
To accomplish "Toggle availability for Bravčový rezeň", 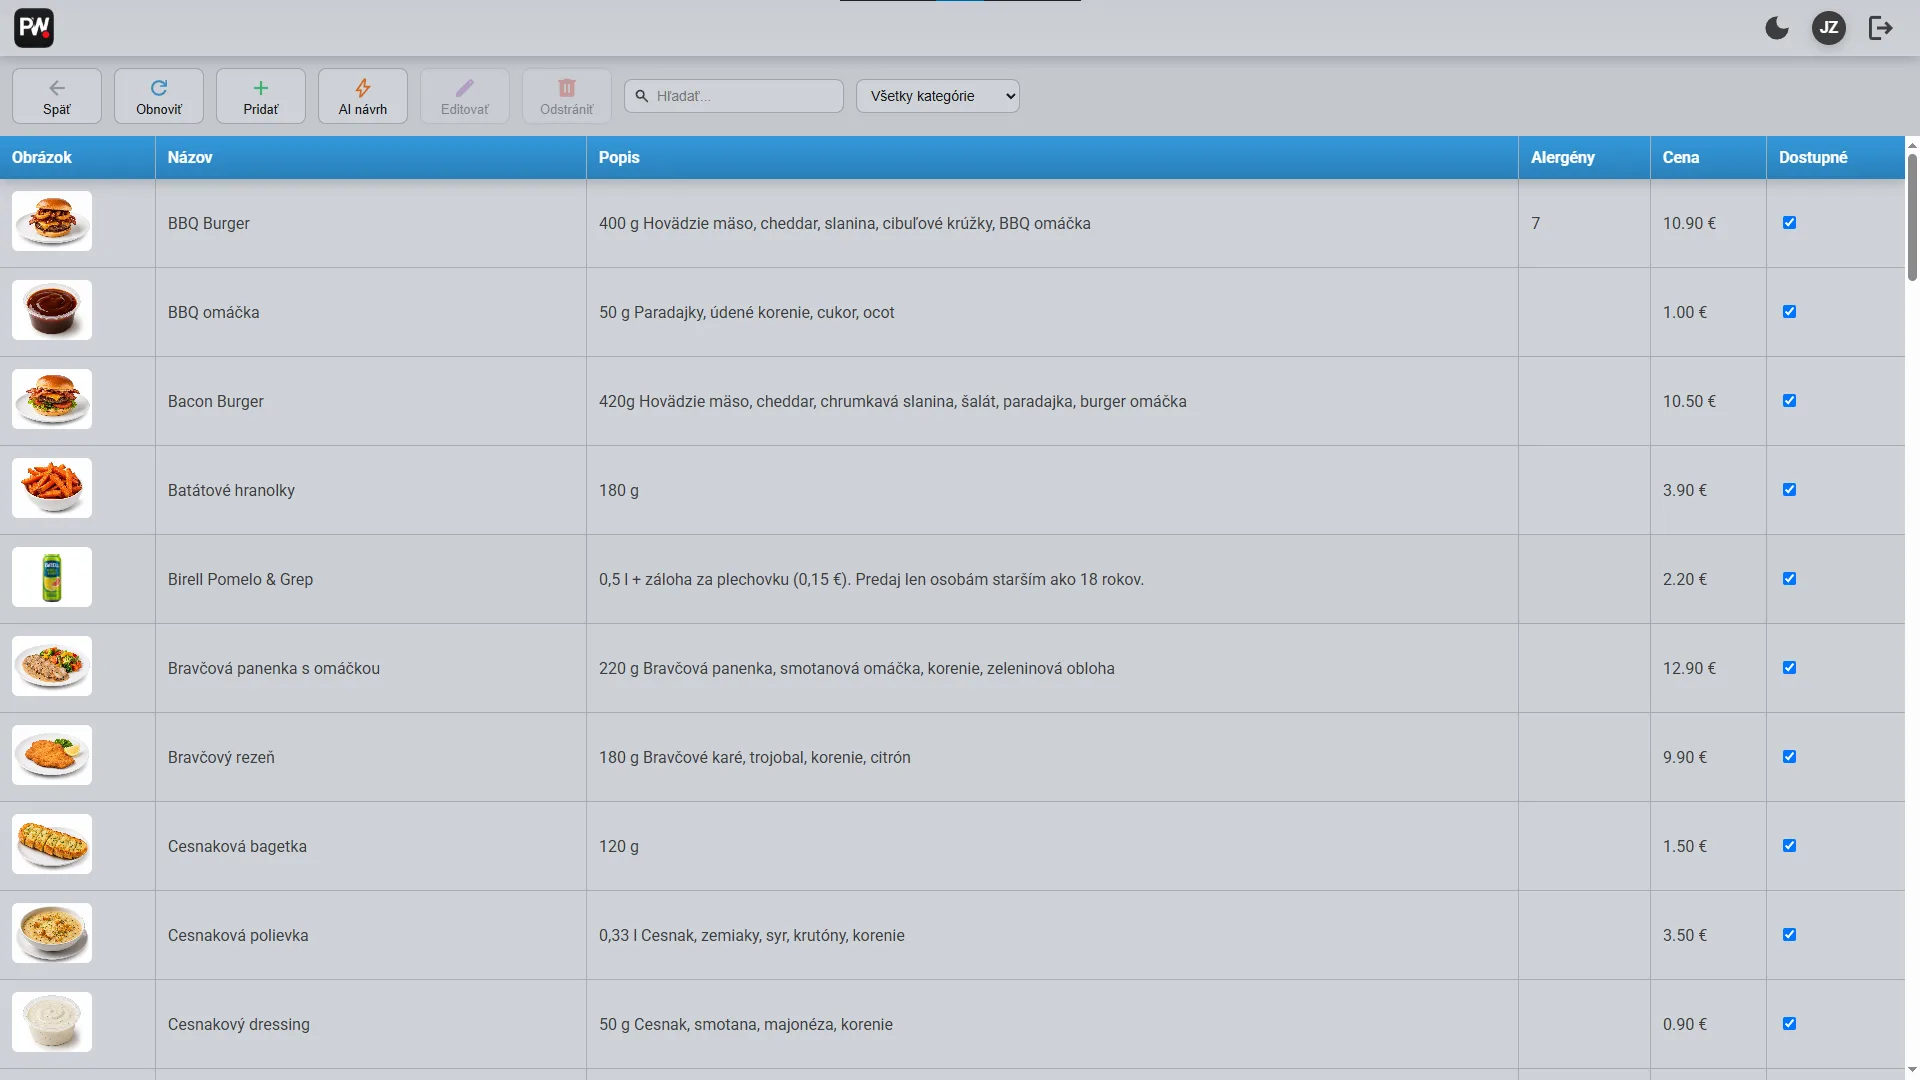I will coord(1790,757).
